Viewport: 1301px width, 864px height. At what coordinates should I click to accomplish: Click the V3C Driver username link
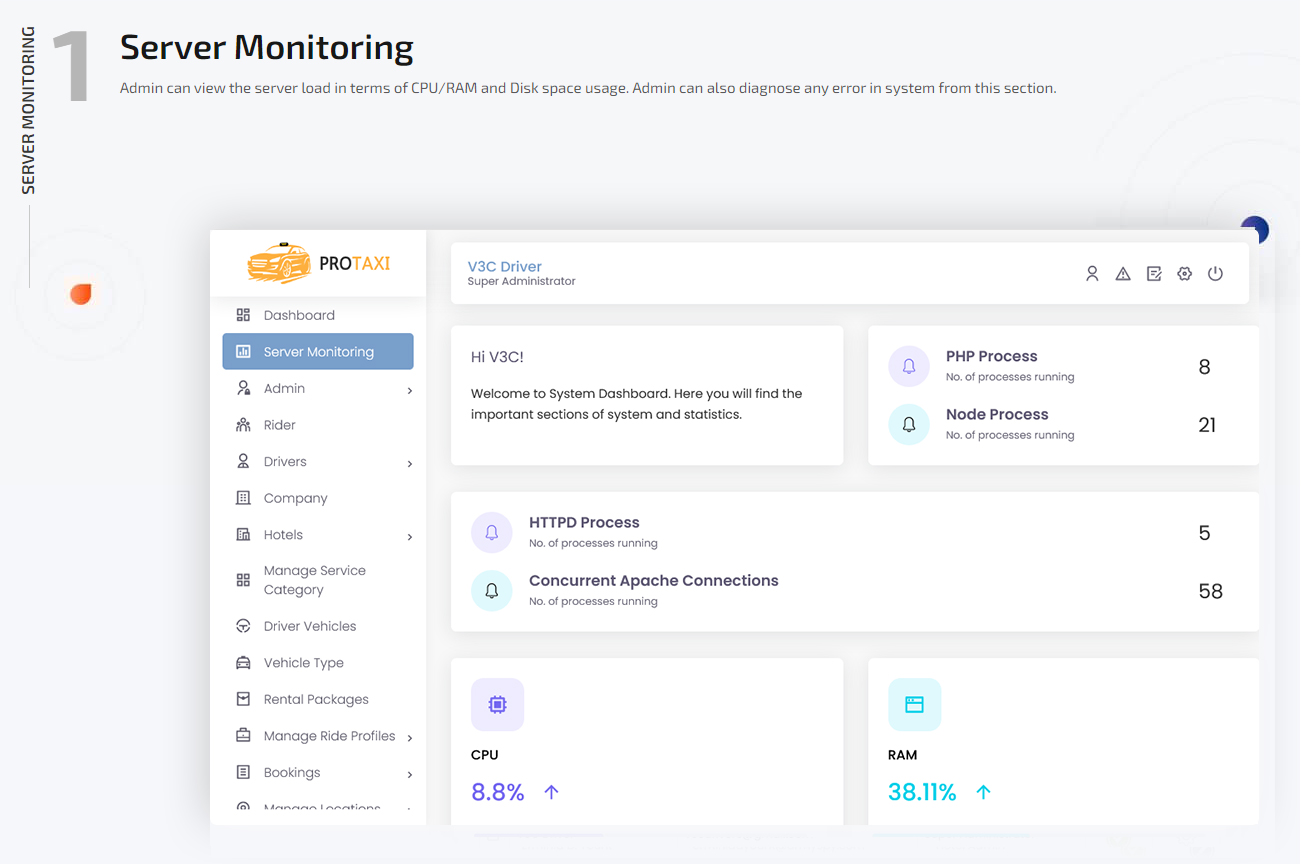[x=504, y=266]
